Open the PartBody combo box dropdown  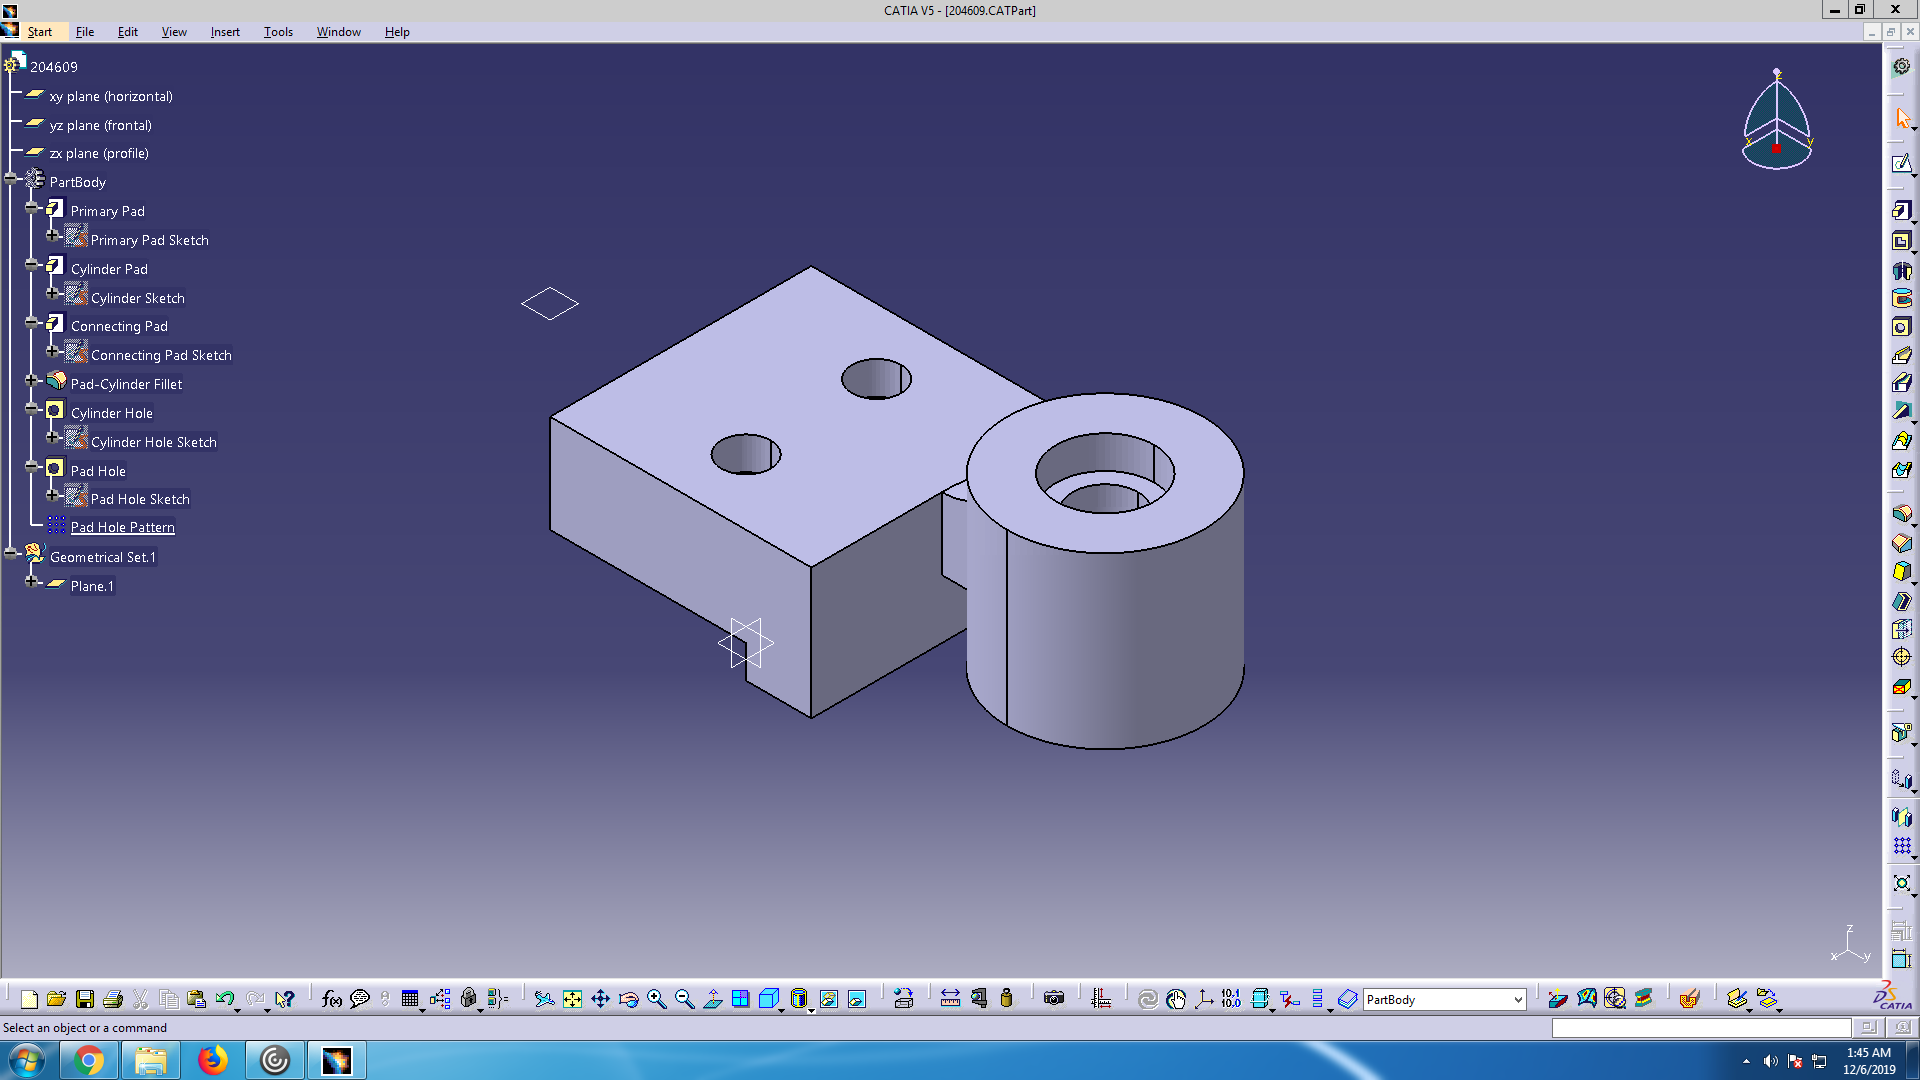[1517, 1000]
